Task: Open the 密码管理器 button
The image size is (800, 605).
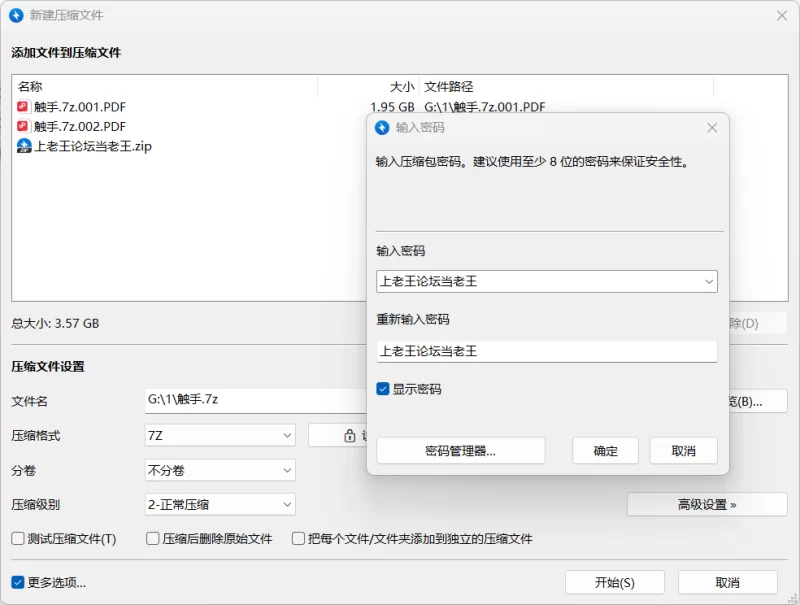Action: [x=460, y=451]
